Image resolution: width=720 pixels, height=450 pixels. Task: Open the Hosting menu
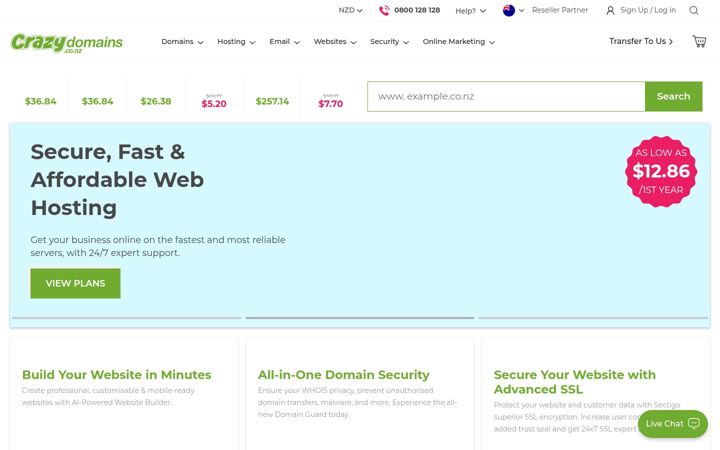click(236, 41)
